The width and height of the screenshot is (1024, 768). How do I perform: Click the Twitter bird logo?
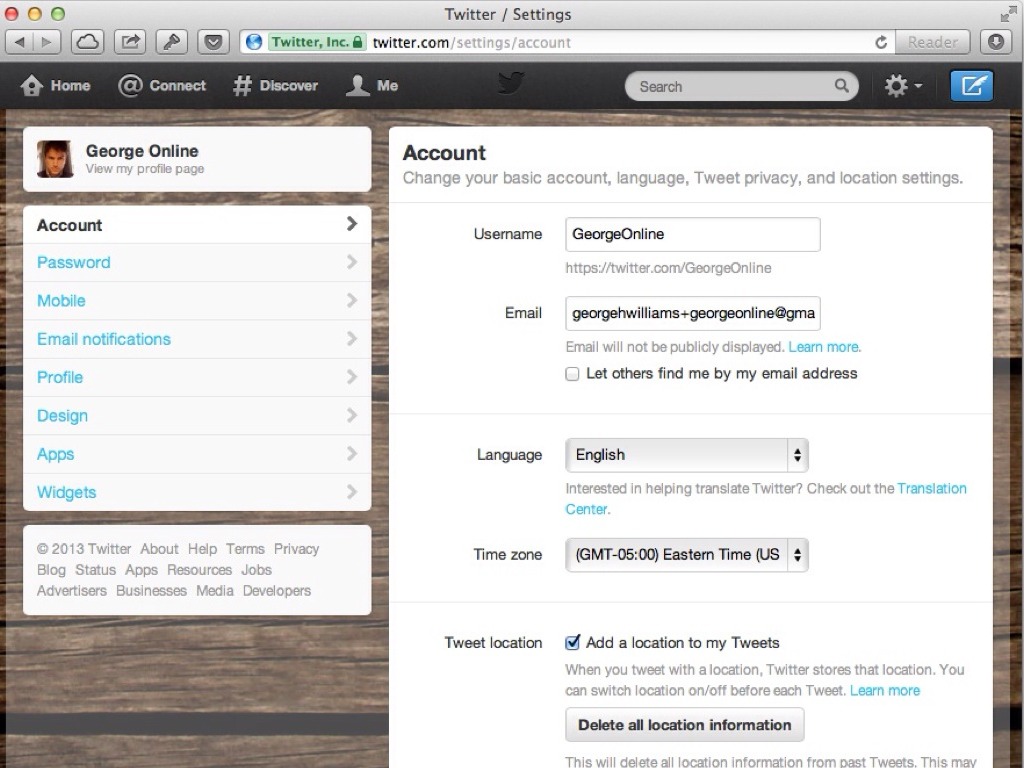(x=511, y=84)
